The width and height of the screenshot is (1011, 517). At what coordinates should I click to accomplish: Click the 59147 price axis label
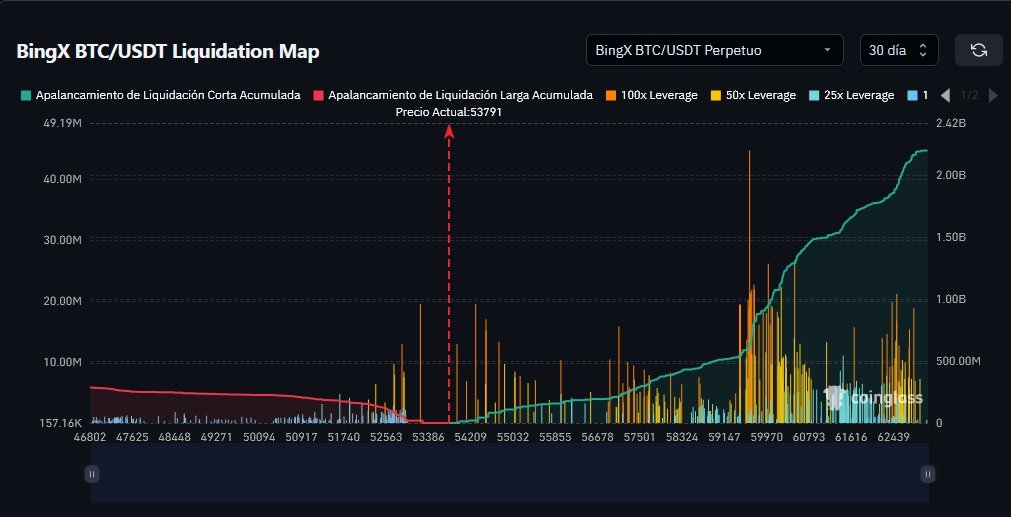coord(723,437)
